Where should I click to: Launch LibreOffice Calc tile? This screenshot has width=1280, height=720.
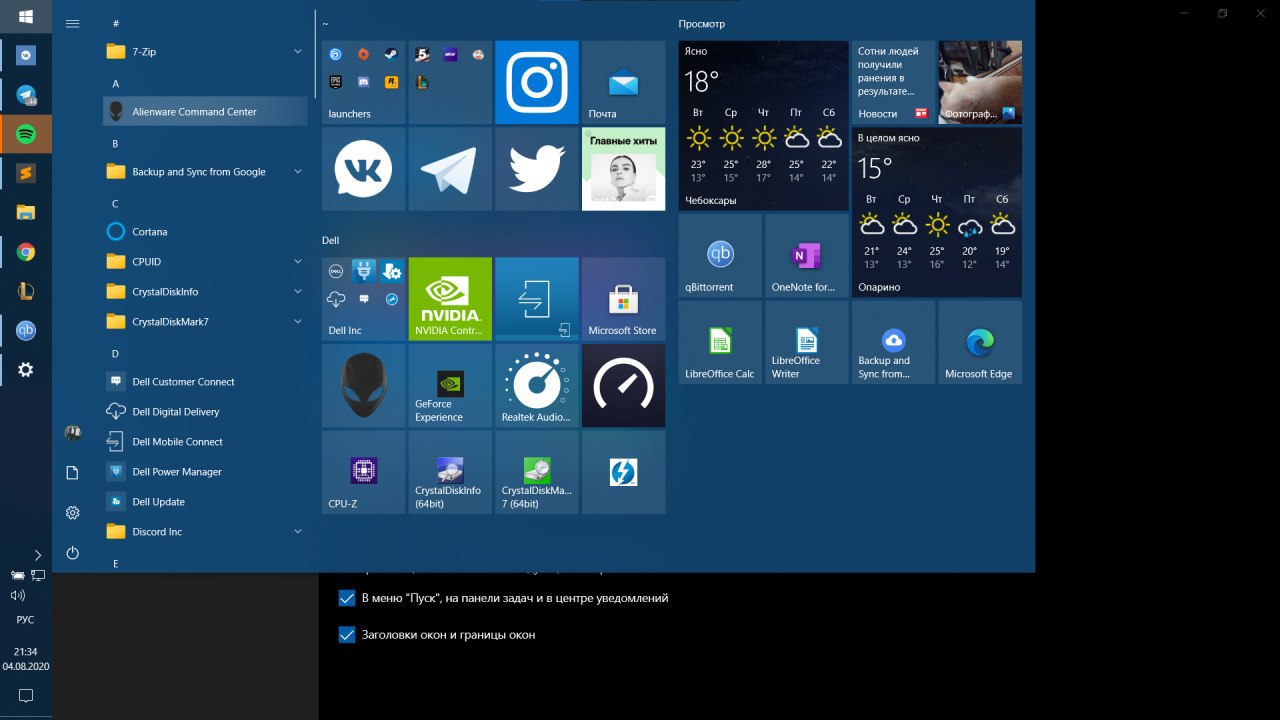[720, 343]
